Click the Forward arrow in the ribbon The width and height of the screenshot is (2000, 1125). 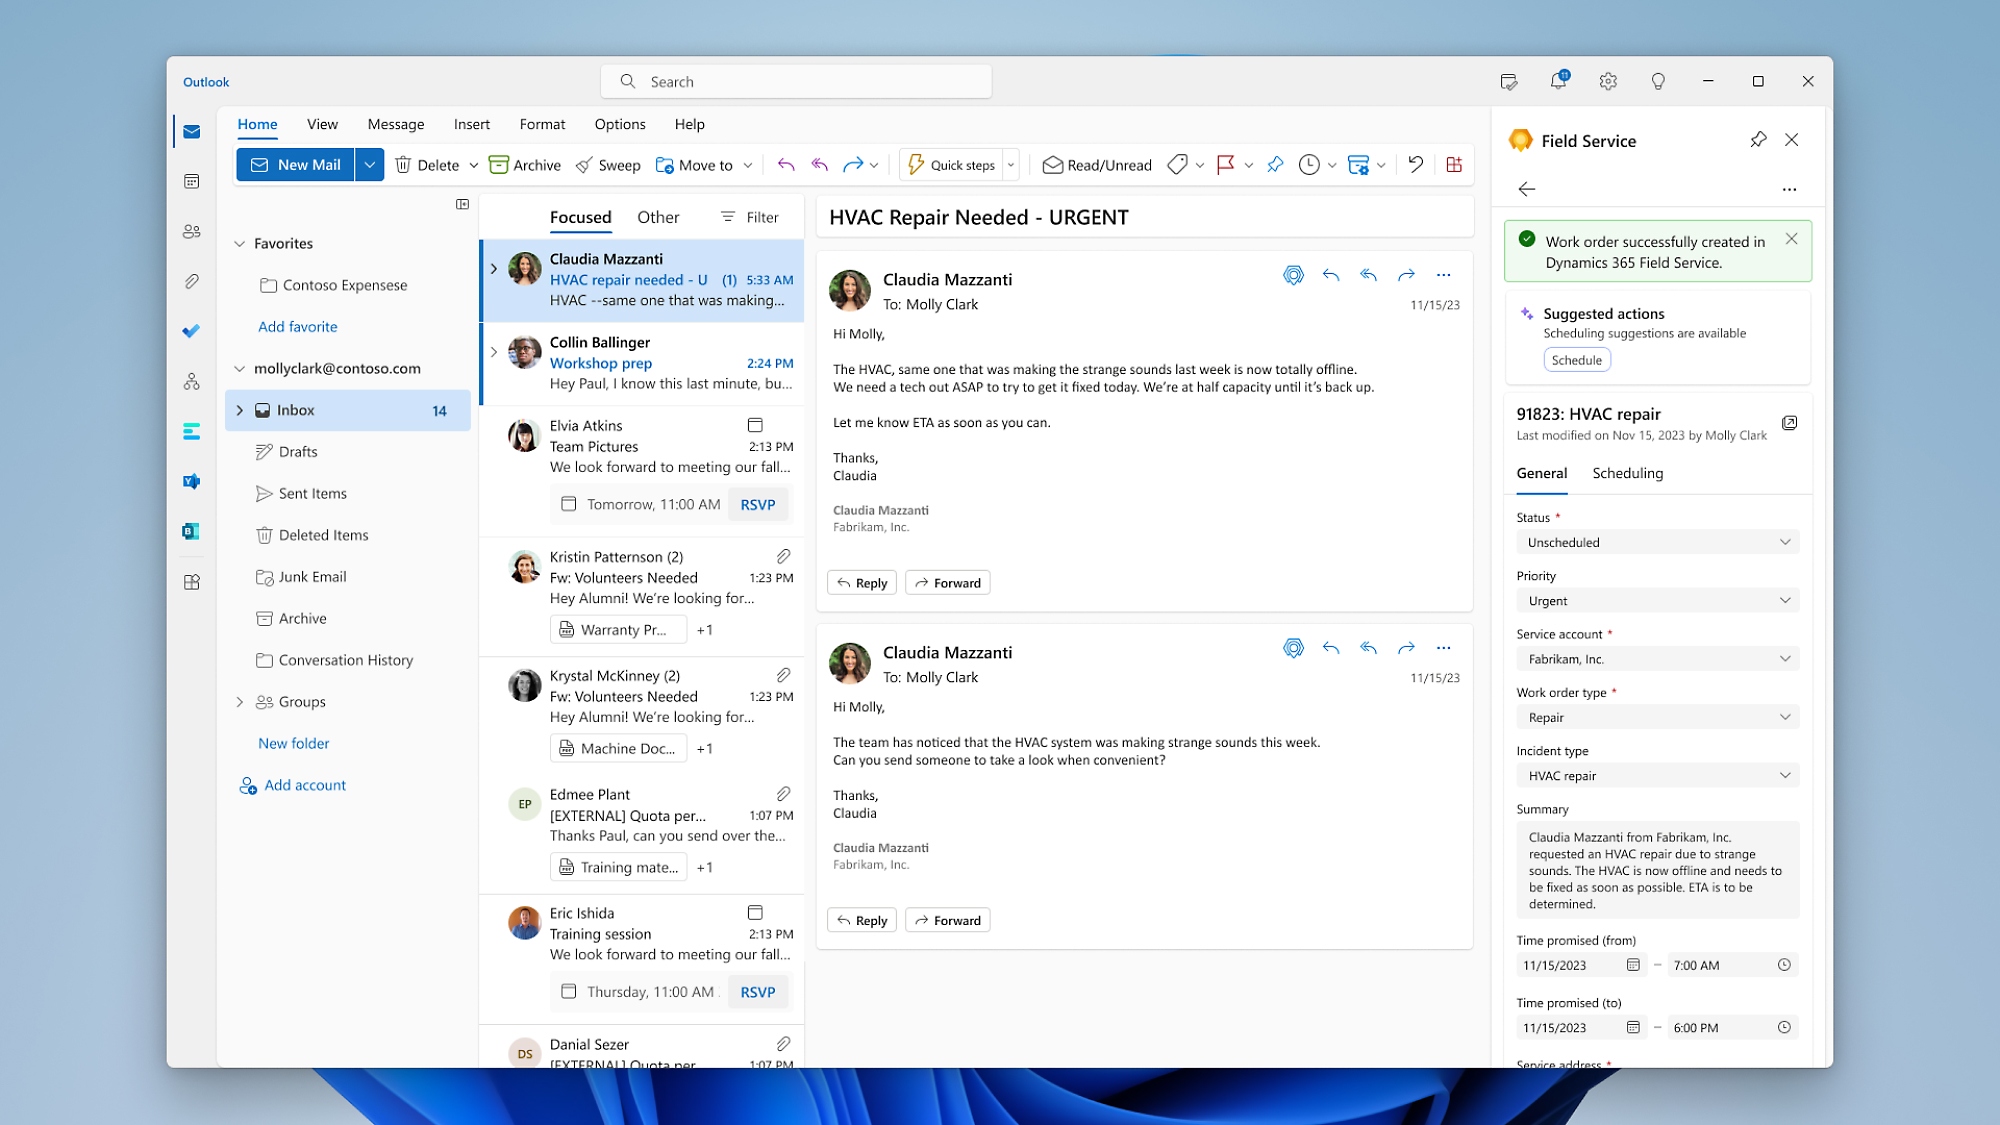pyautogui.click(x=853, y=165)
